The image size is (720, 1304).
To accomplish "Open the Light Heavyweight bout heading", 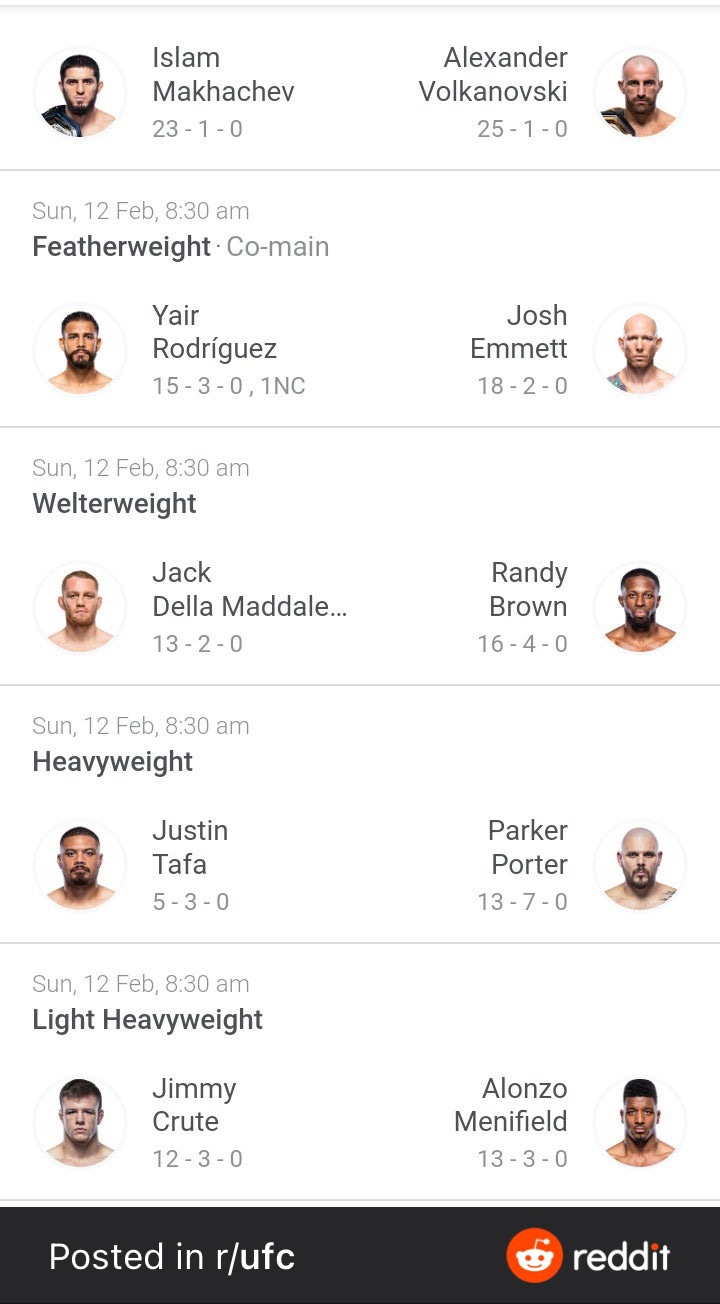I will pyautogui.click(x=147, y=1020).
